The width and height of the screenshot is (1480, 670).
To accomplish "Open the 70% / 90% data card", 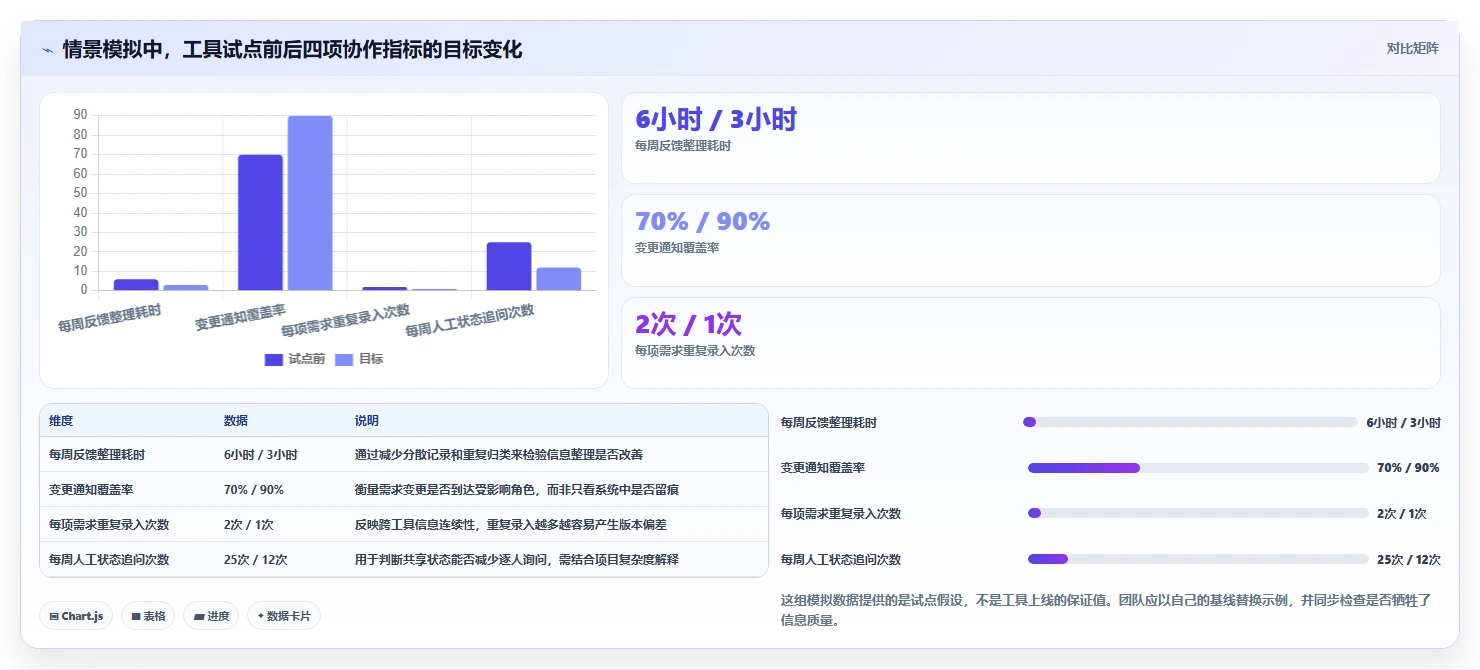I will (x=1031, y=240).
